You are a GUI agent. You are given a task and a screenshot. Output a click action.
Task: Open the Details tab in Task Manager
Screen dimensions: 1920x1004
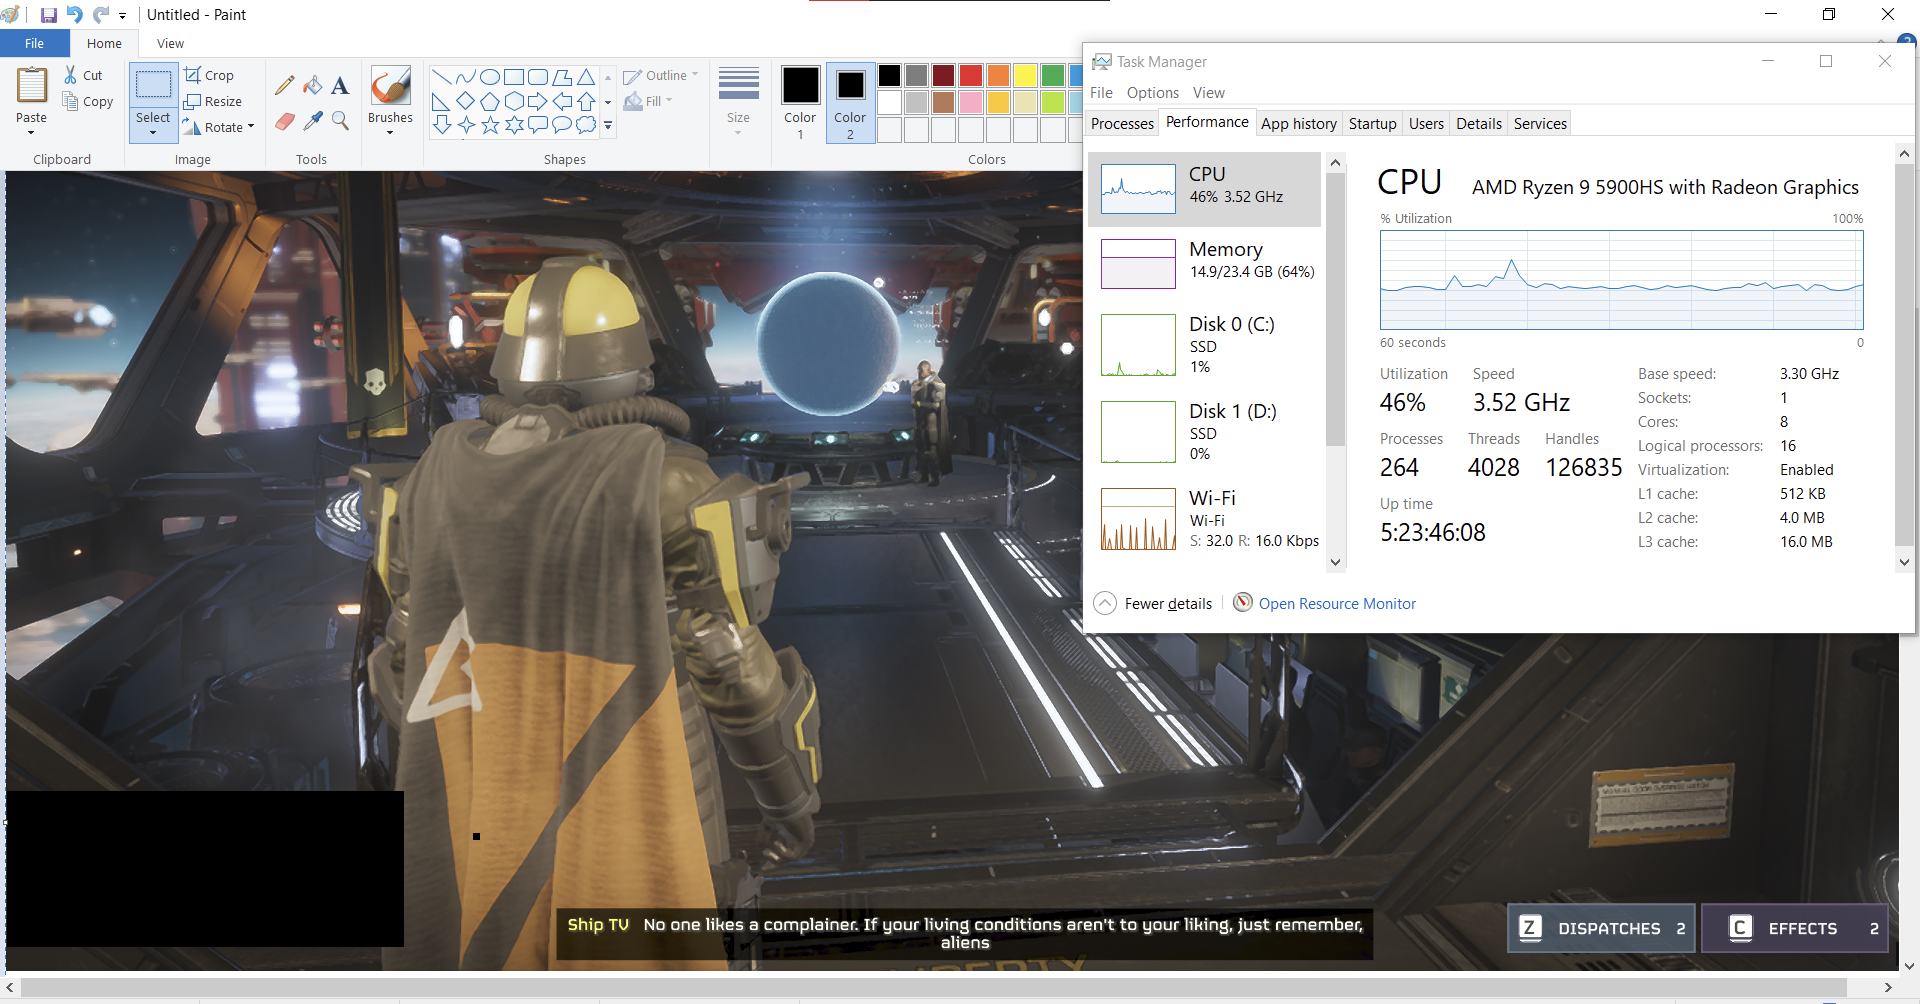1479,123
